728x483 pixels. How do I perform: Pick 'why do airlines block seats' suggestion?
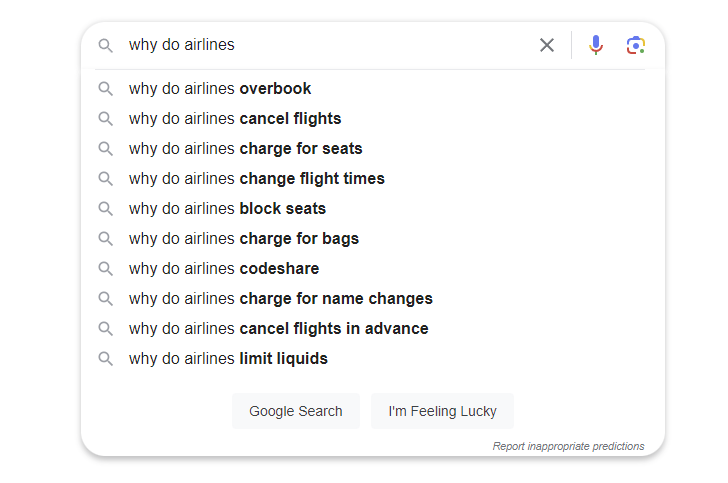tap(227, 209)
